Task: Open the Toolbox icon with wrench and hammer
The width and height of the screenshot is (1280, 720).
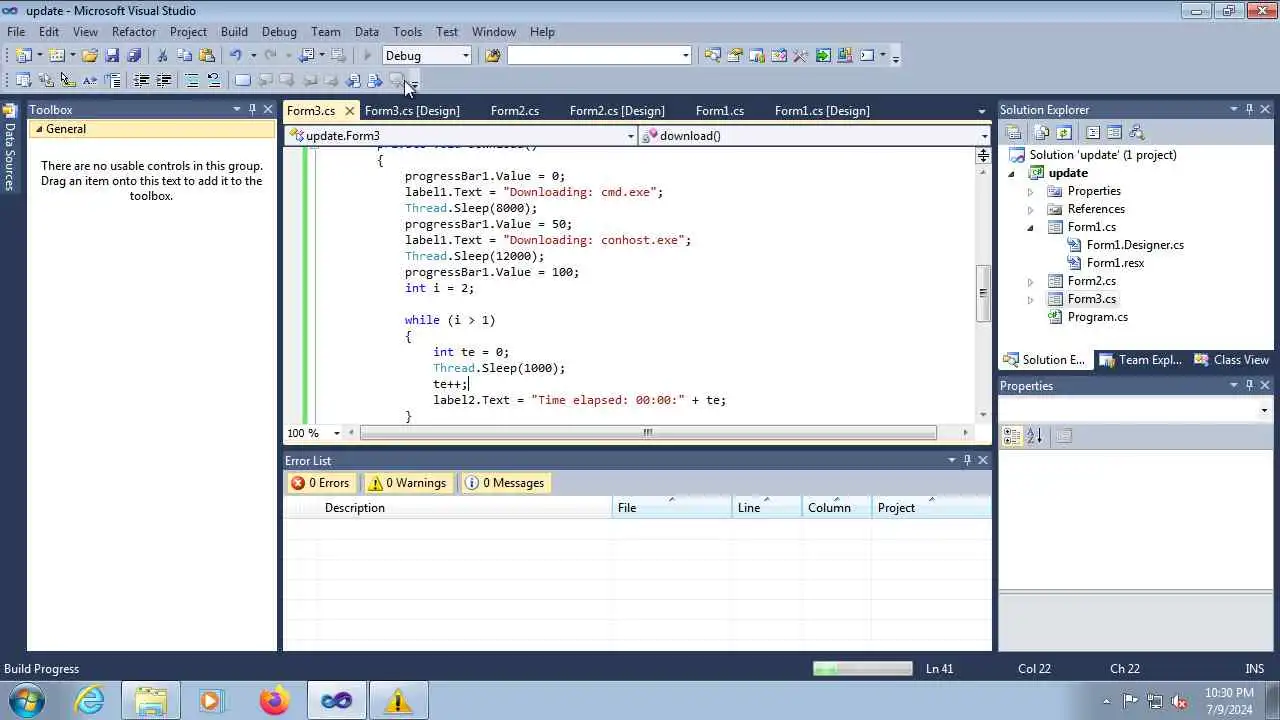Action: click(801, 56)
